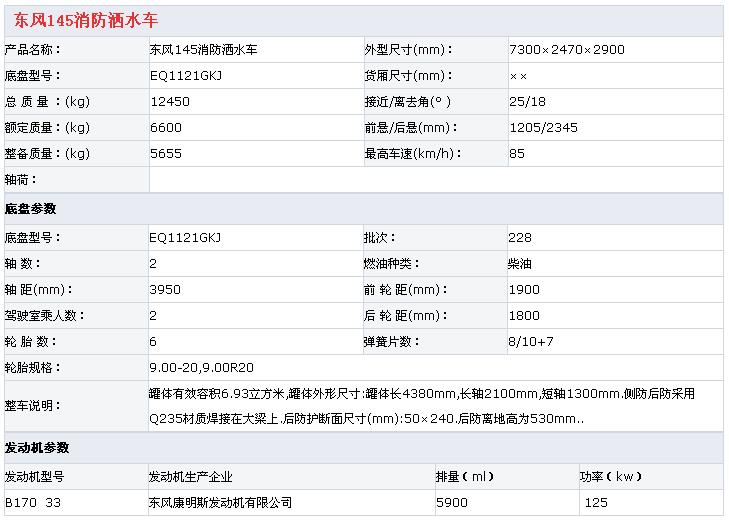Click the 弹簧片数 label

[391, 342]
